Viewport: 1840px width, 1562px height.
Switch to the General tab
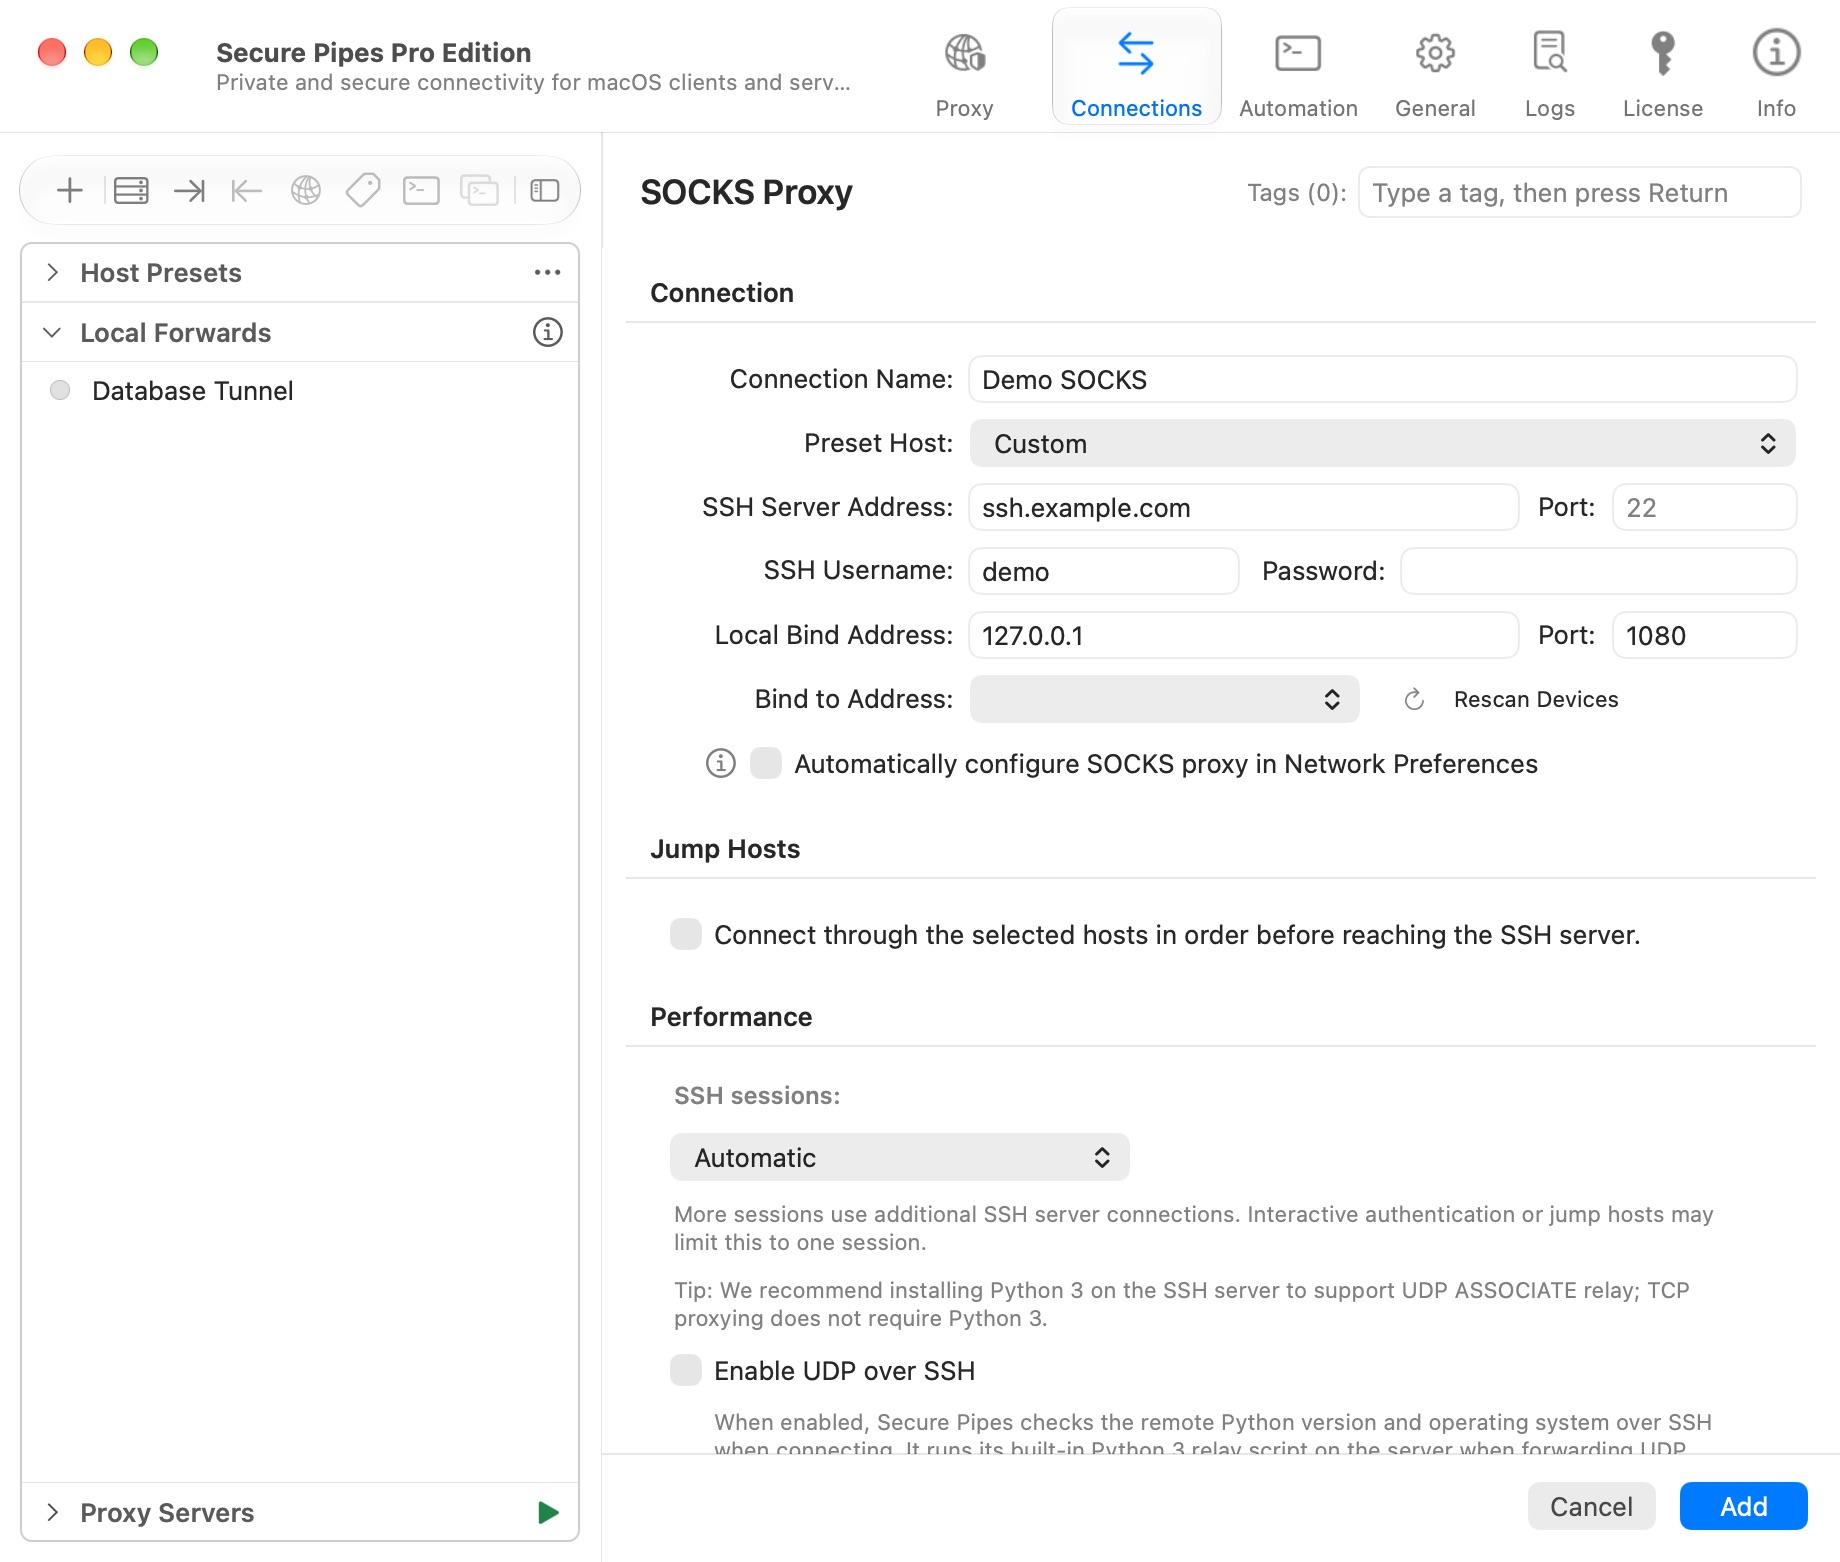click(x=1435, y=75)
